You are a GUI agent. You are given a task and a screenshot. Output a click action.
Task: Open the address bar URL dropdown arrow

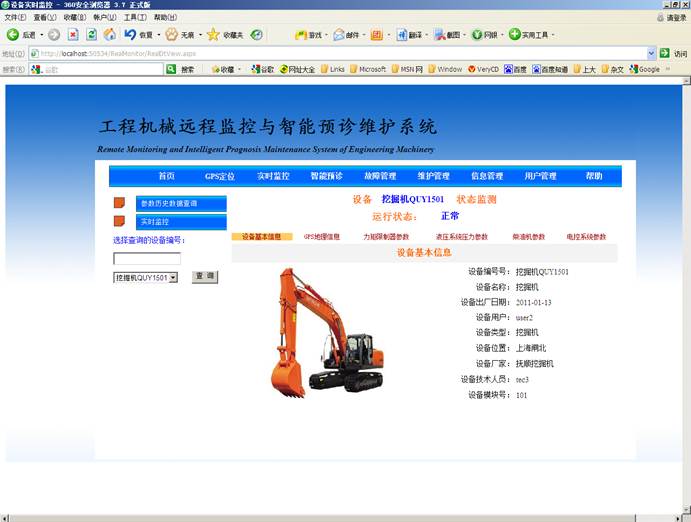[x=651, y=53]
